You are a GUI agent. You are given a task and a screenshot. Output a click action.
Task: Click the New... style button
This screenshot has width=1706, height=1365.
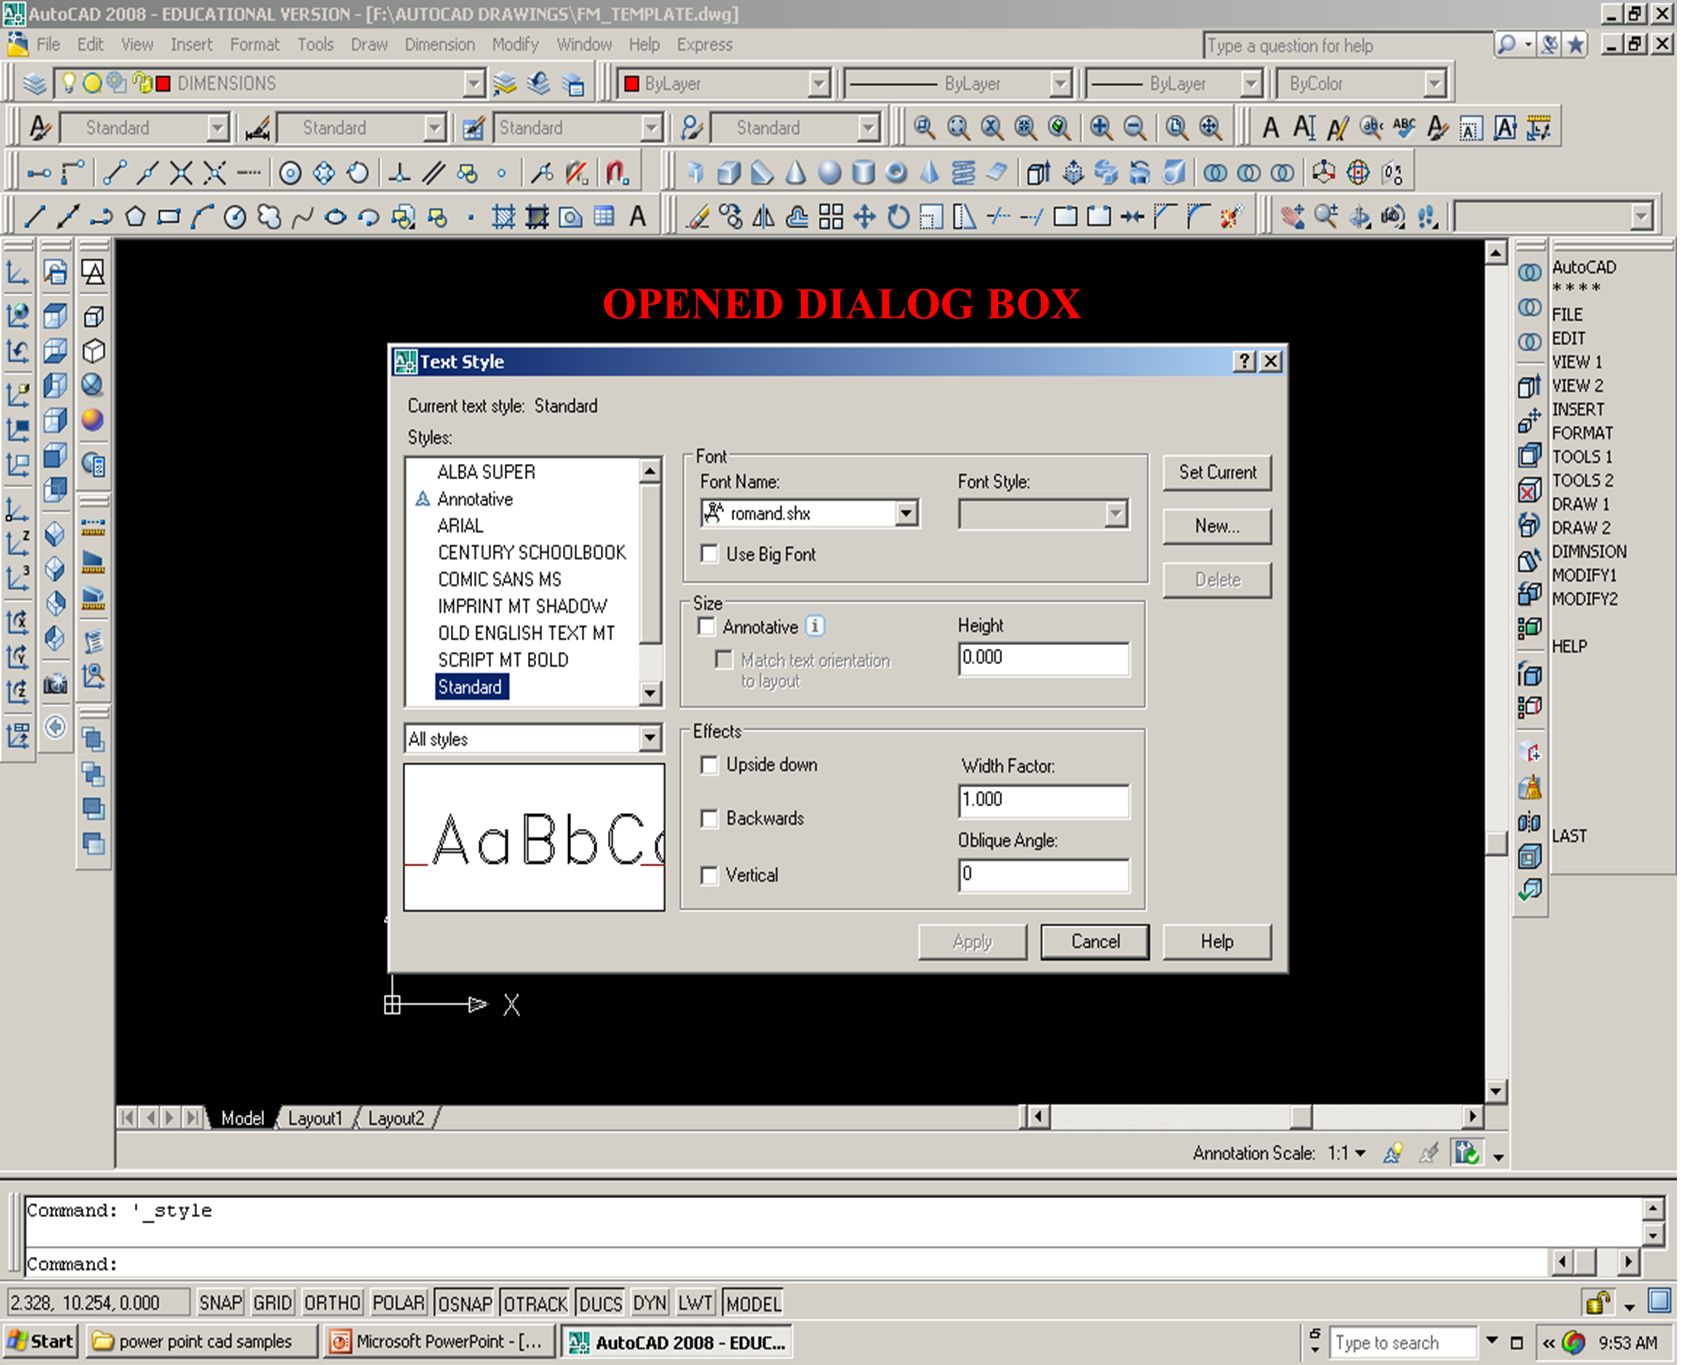[1217, 526]
